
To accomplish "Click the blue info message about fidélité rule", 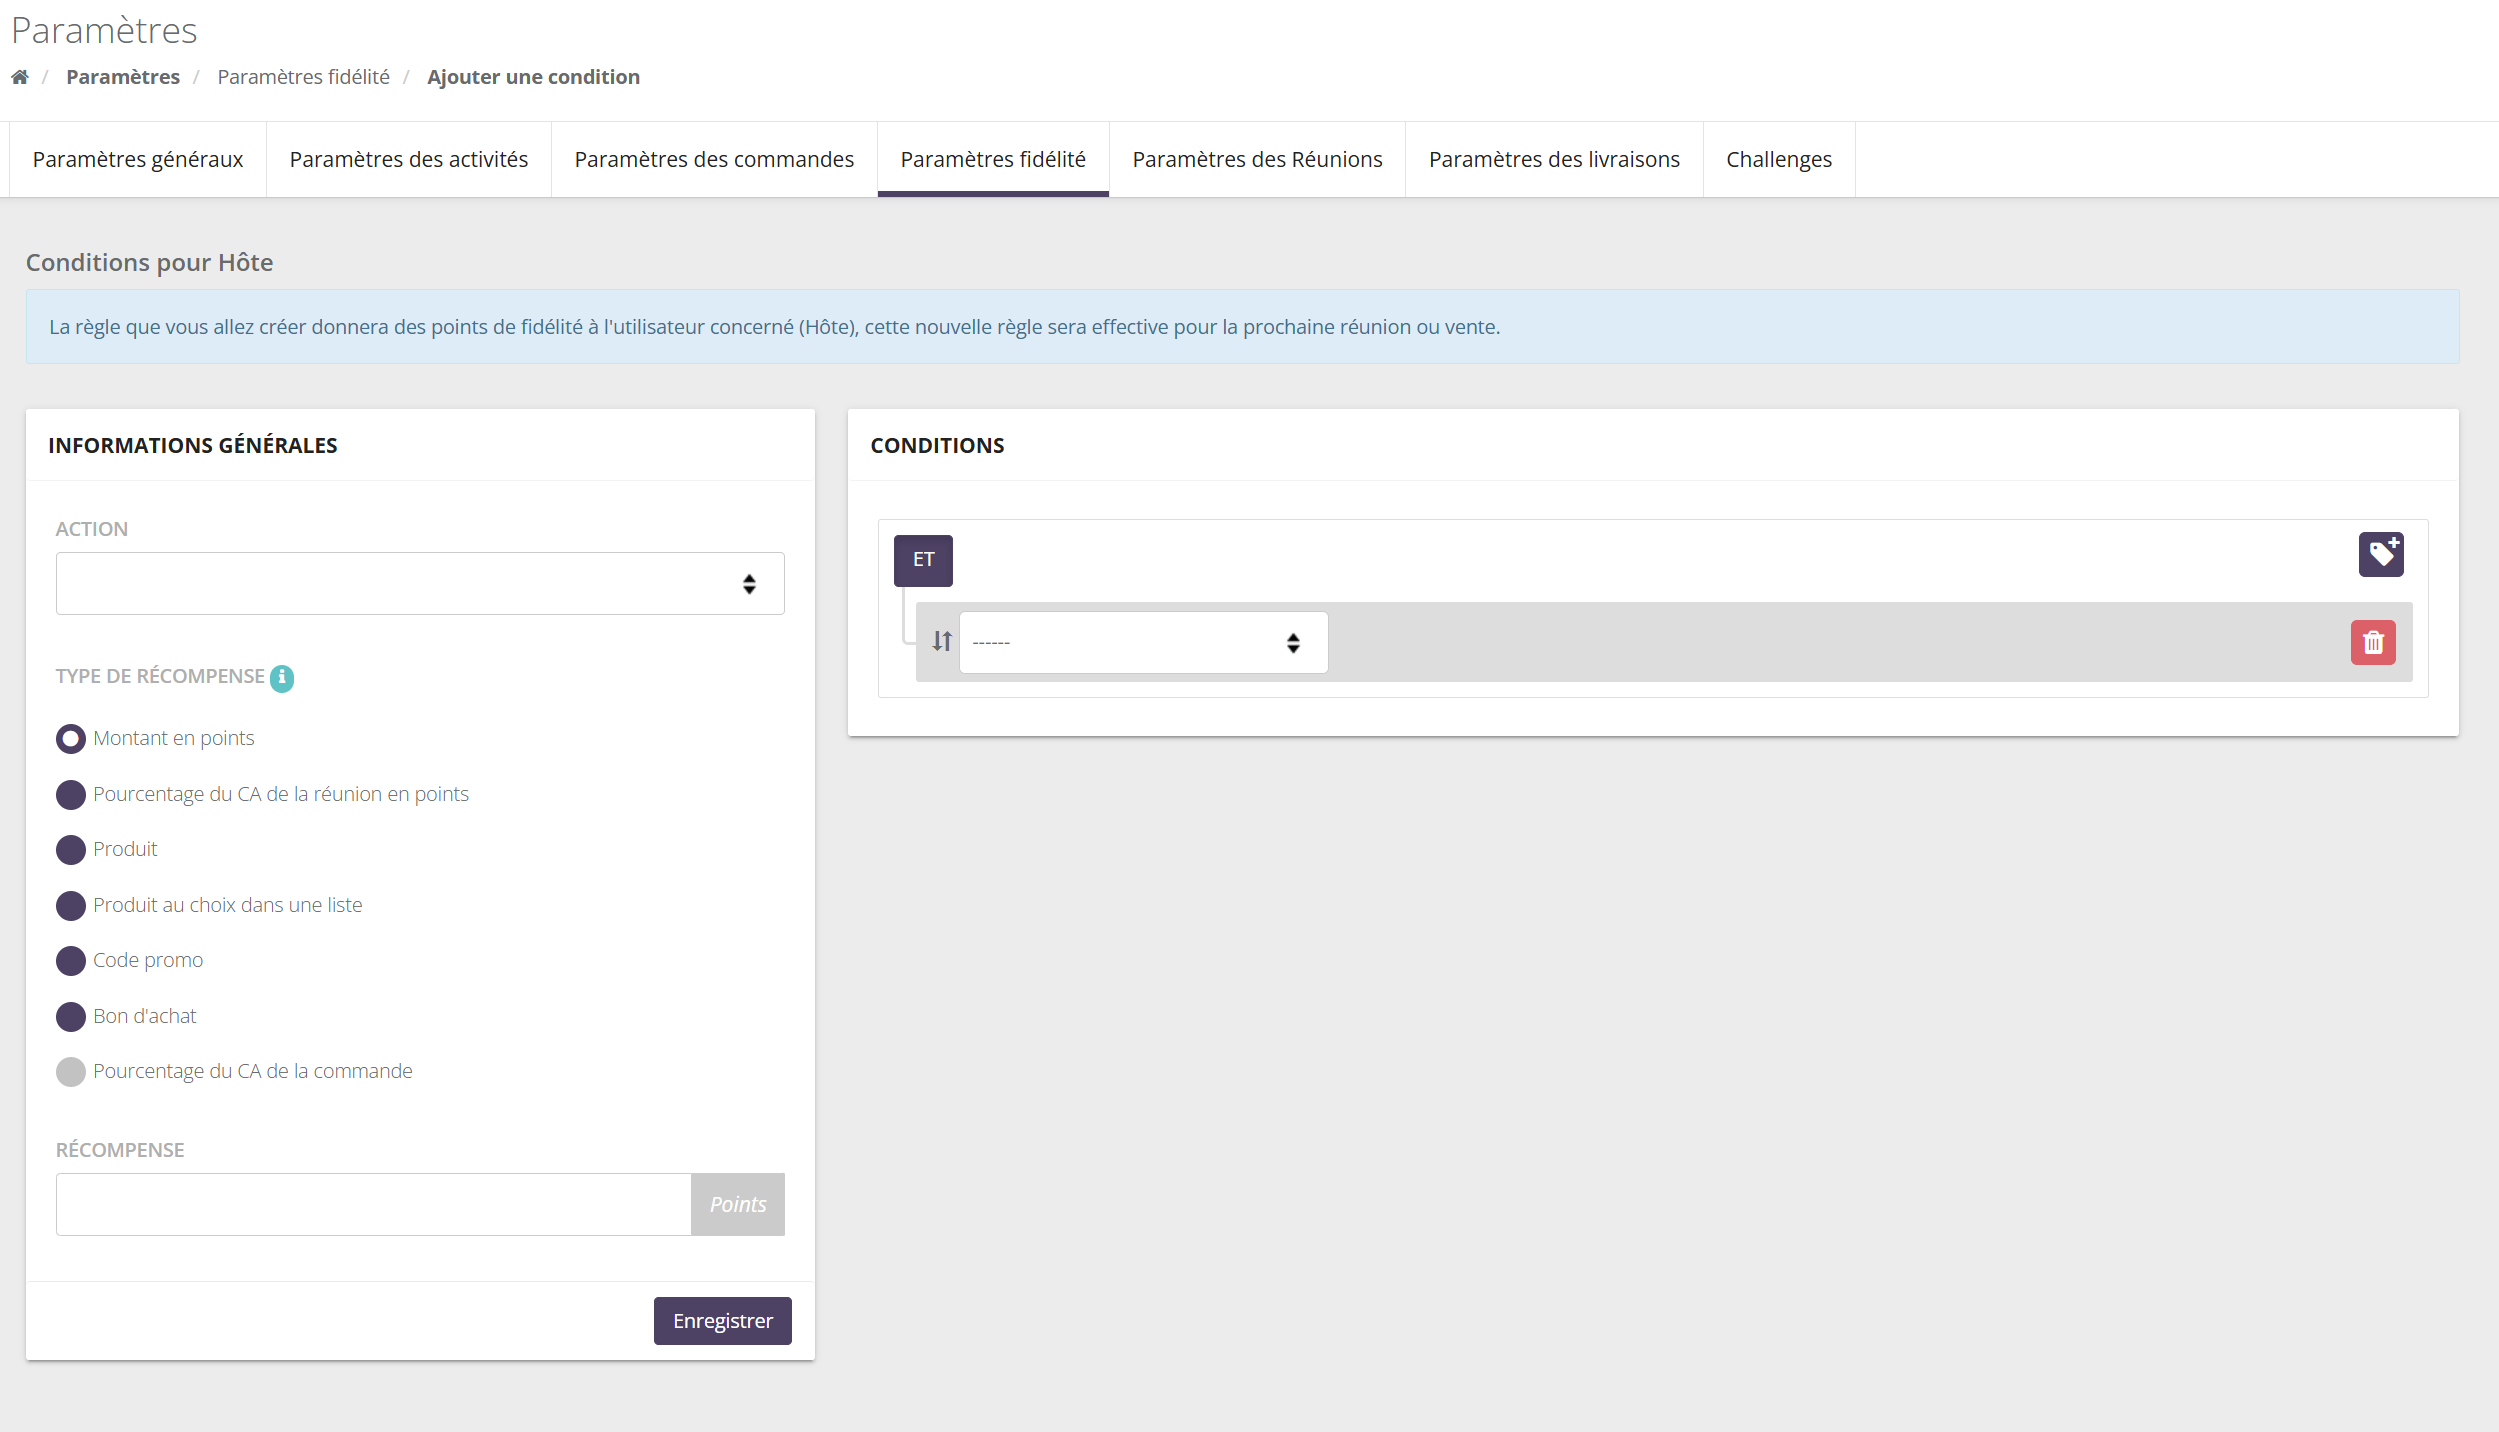I will pos(1242,327).
